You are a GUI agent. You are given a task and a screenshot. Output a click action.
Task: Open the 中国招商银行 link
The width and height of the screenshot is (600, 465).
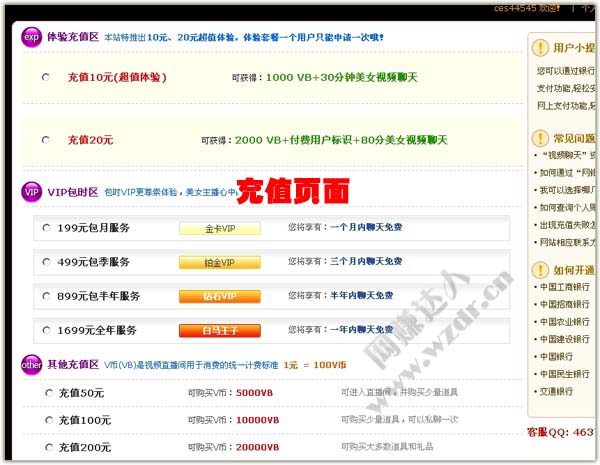[564, 304]
